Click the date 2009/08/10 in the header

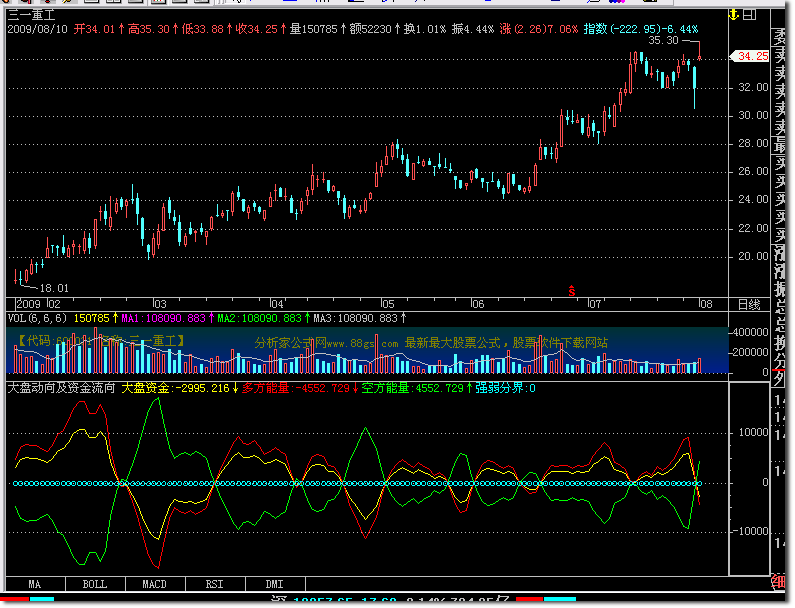tap(38, 29)
